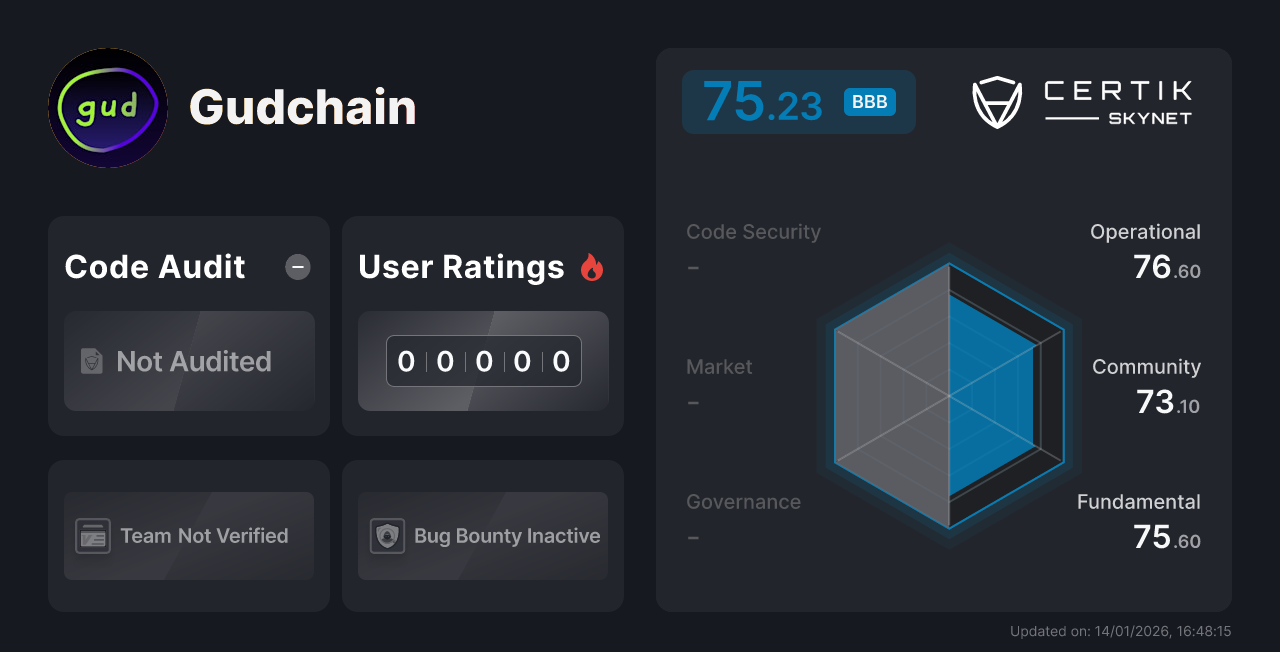Click the 75.23 score progress display
This screenshot has width=1280, height=652.
798,101
